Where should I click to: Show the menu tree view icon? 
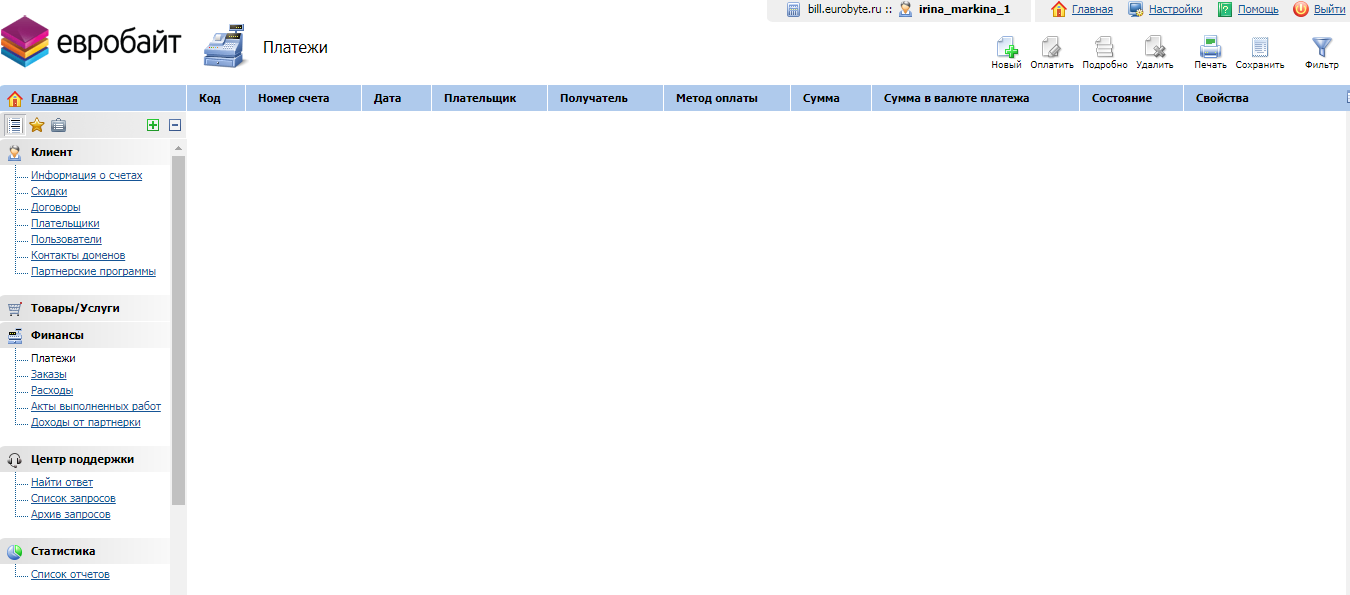(15, 125)
